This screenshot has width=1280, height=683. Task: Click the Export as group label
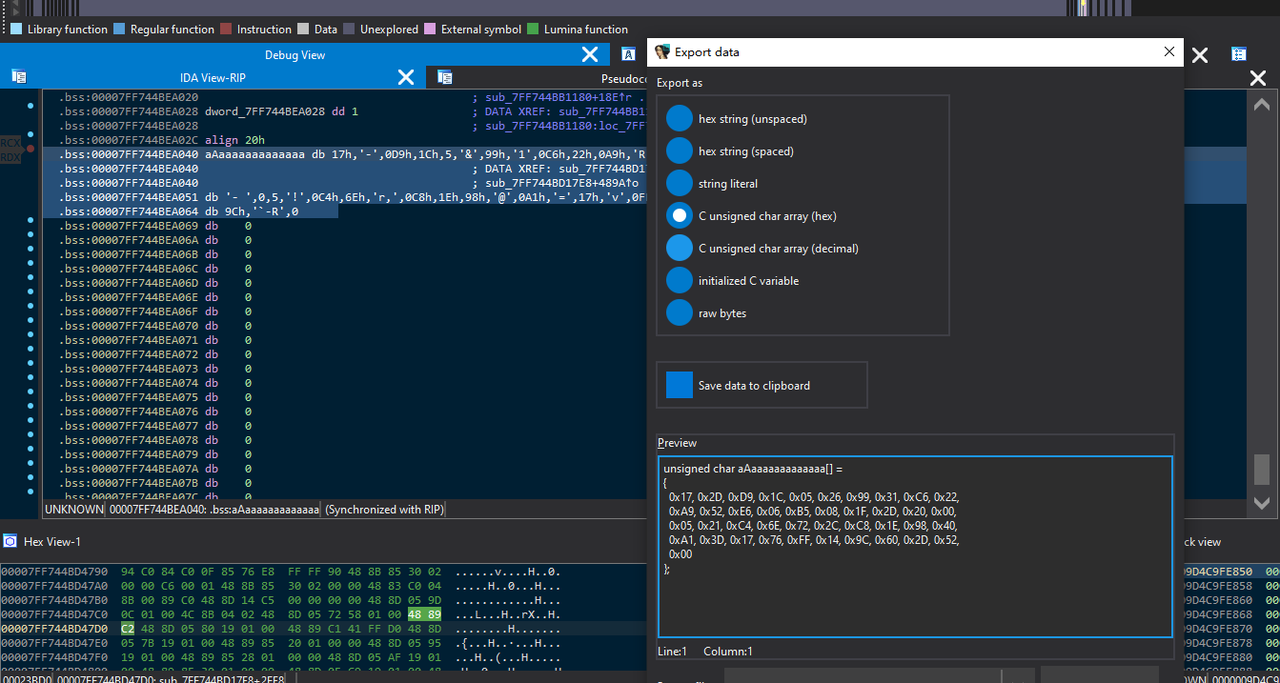680,83
